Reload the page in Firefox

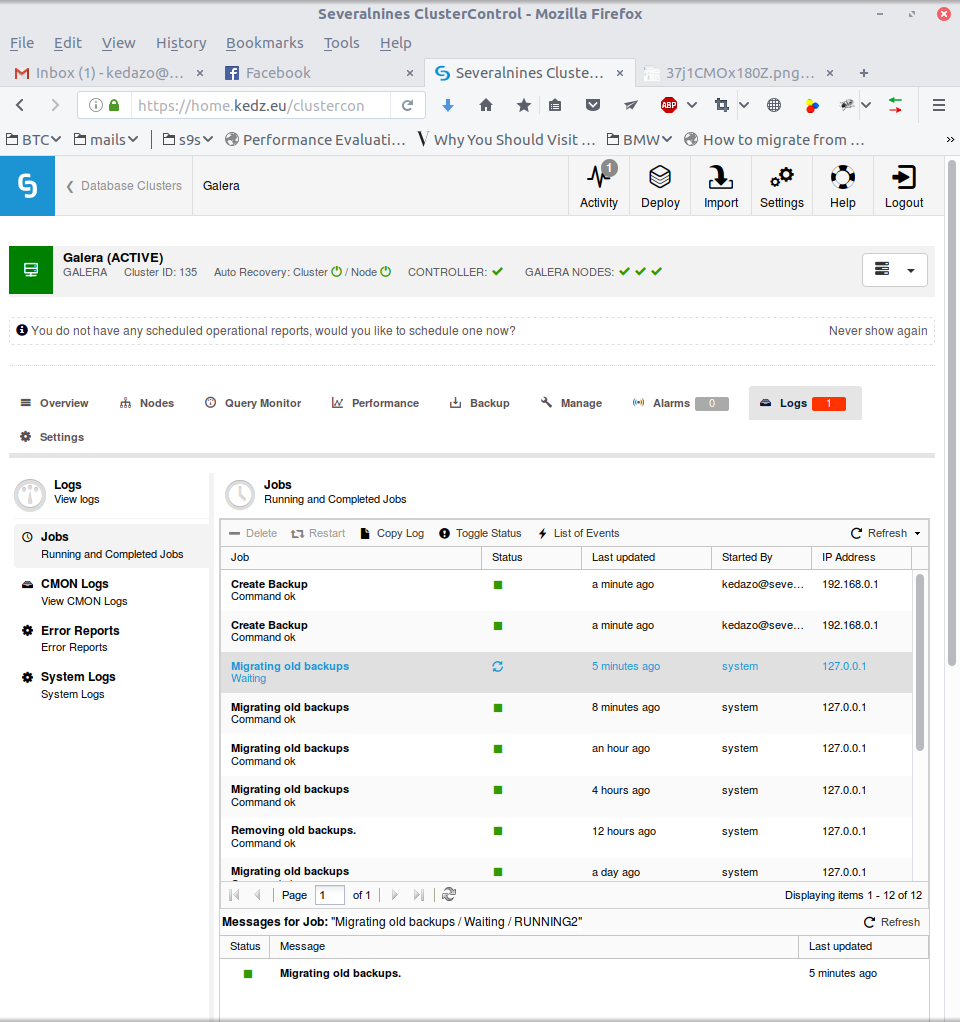click(x=407, y=106)
